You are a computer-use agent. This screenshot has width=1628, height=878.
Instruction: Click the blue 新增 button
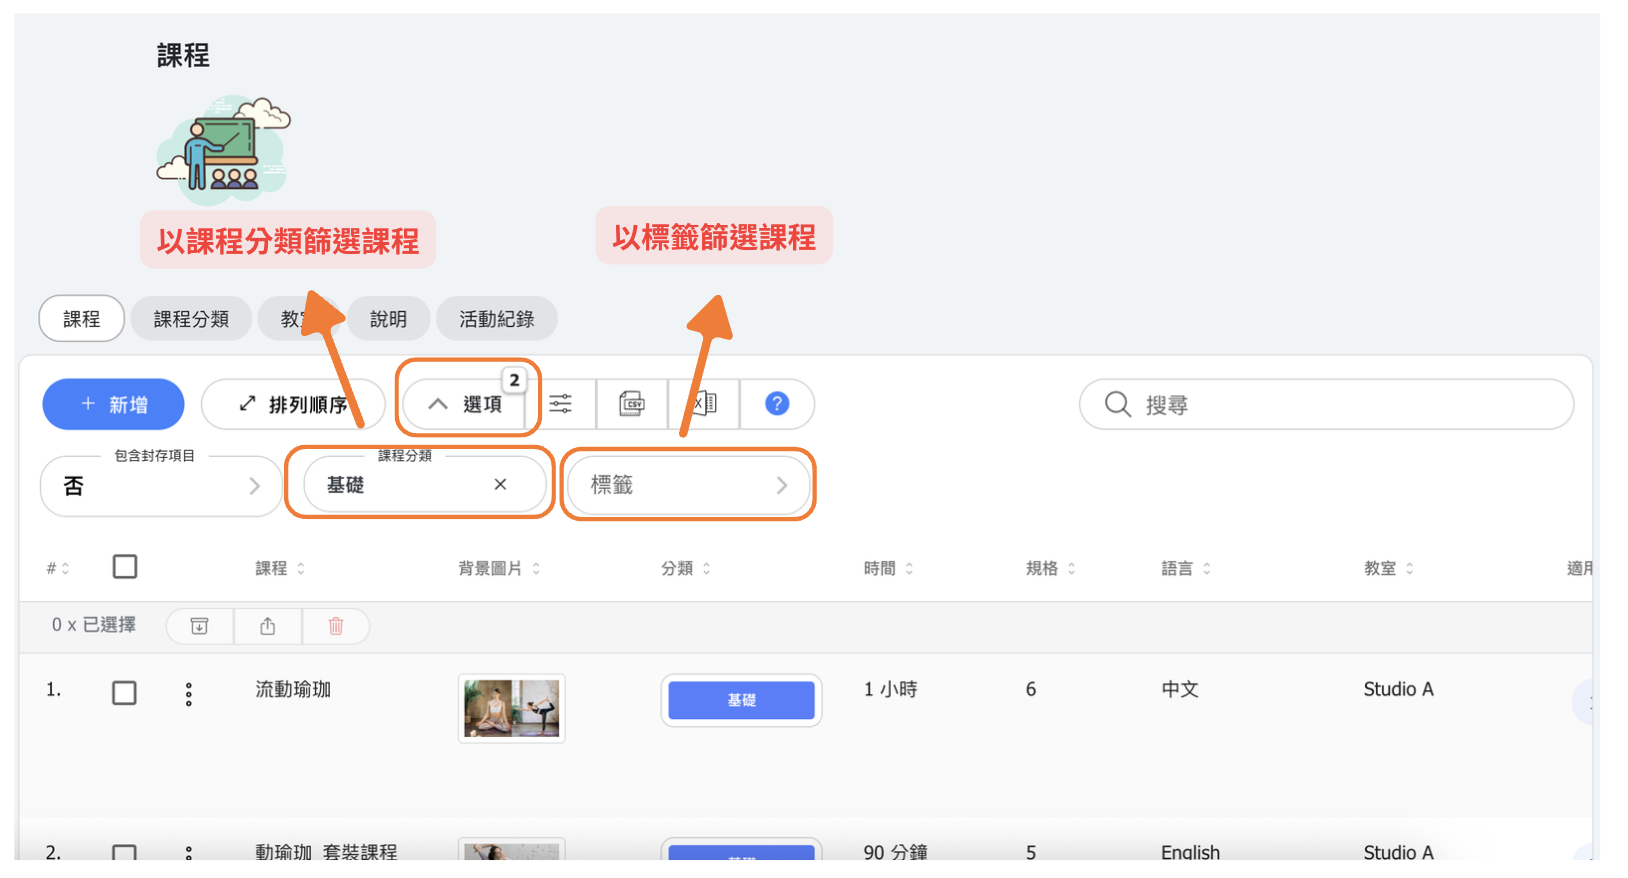click(113, 404)
